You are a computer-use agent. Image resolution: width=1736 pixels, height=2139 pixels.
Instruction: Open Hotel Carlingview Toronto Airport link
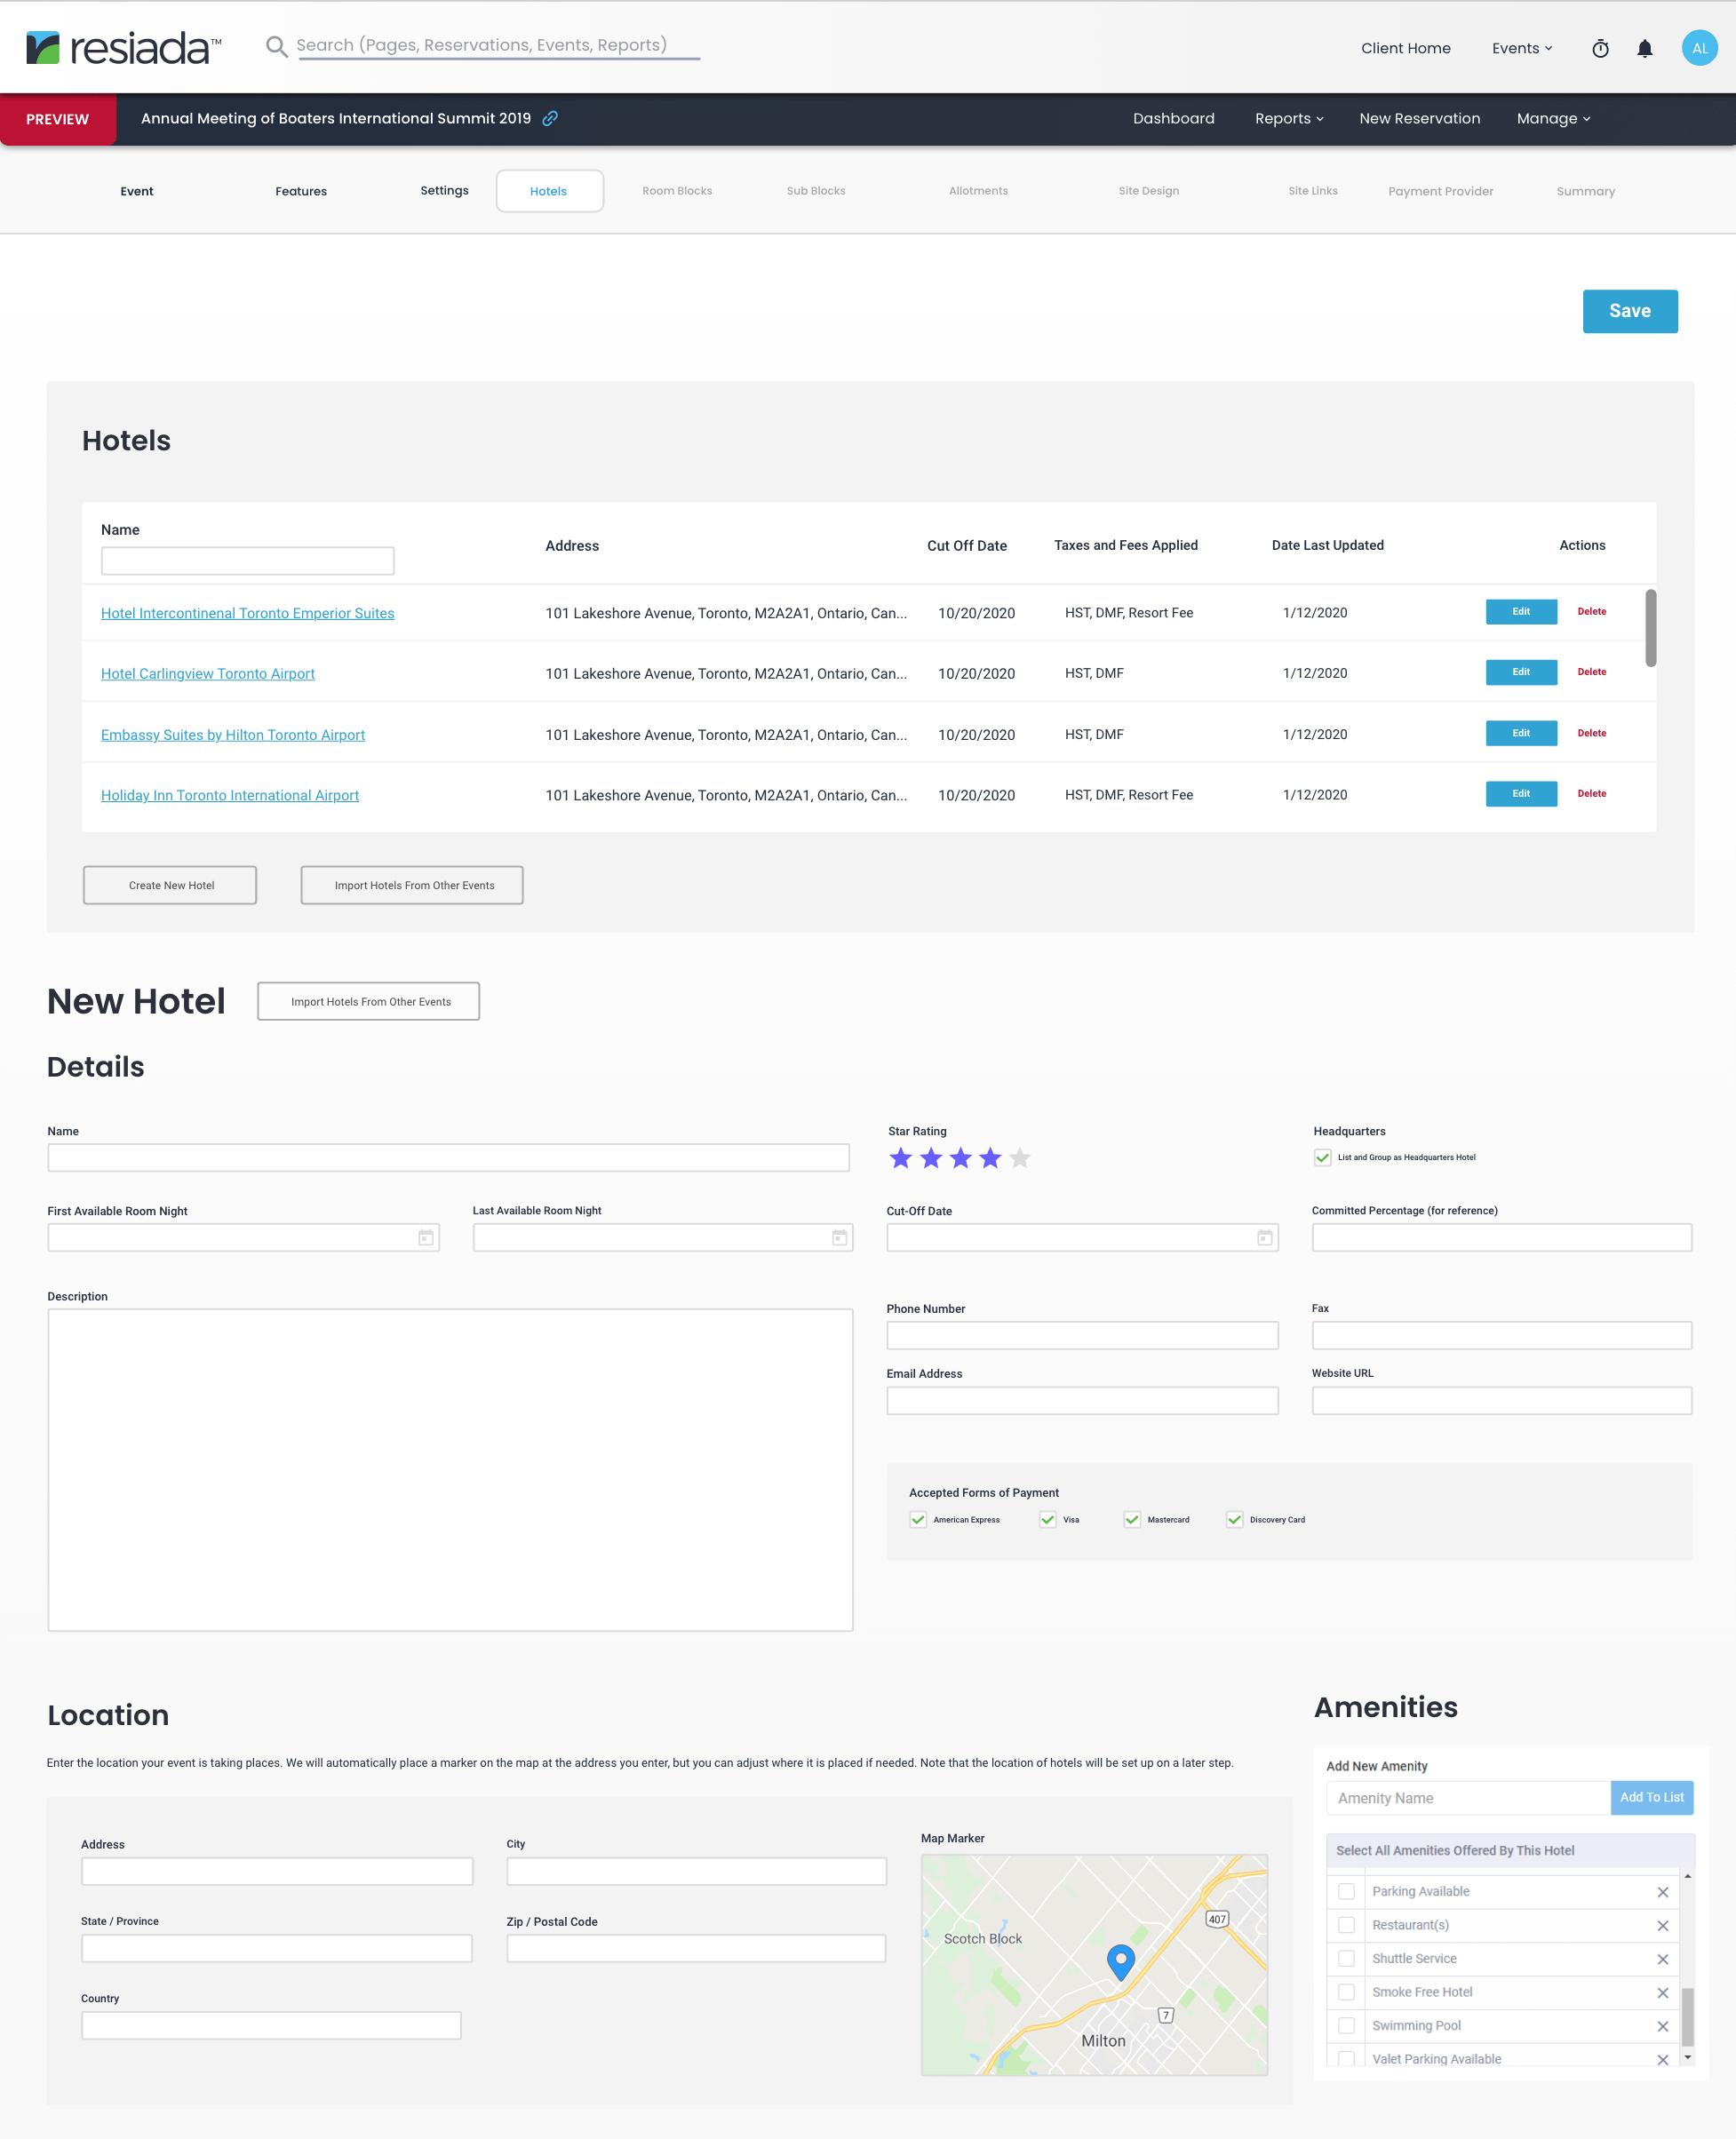[x=208, y=674]
